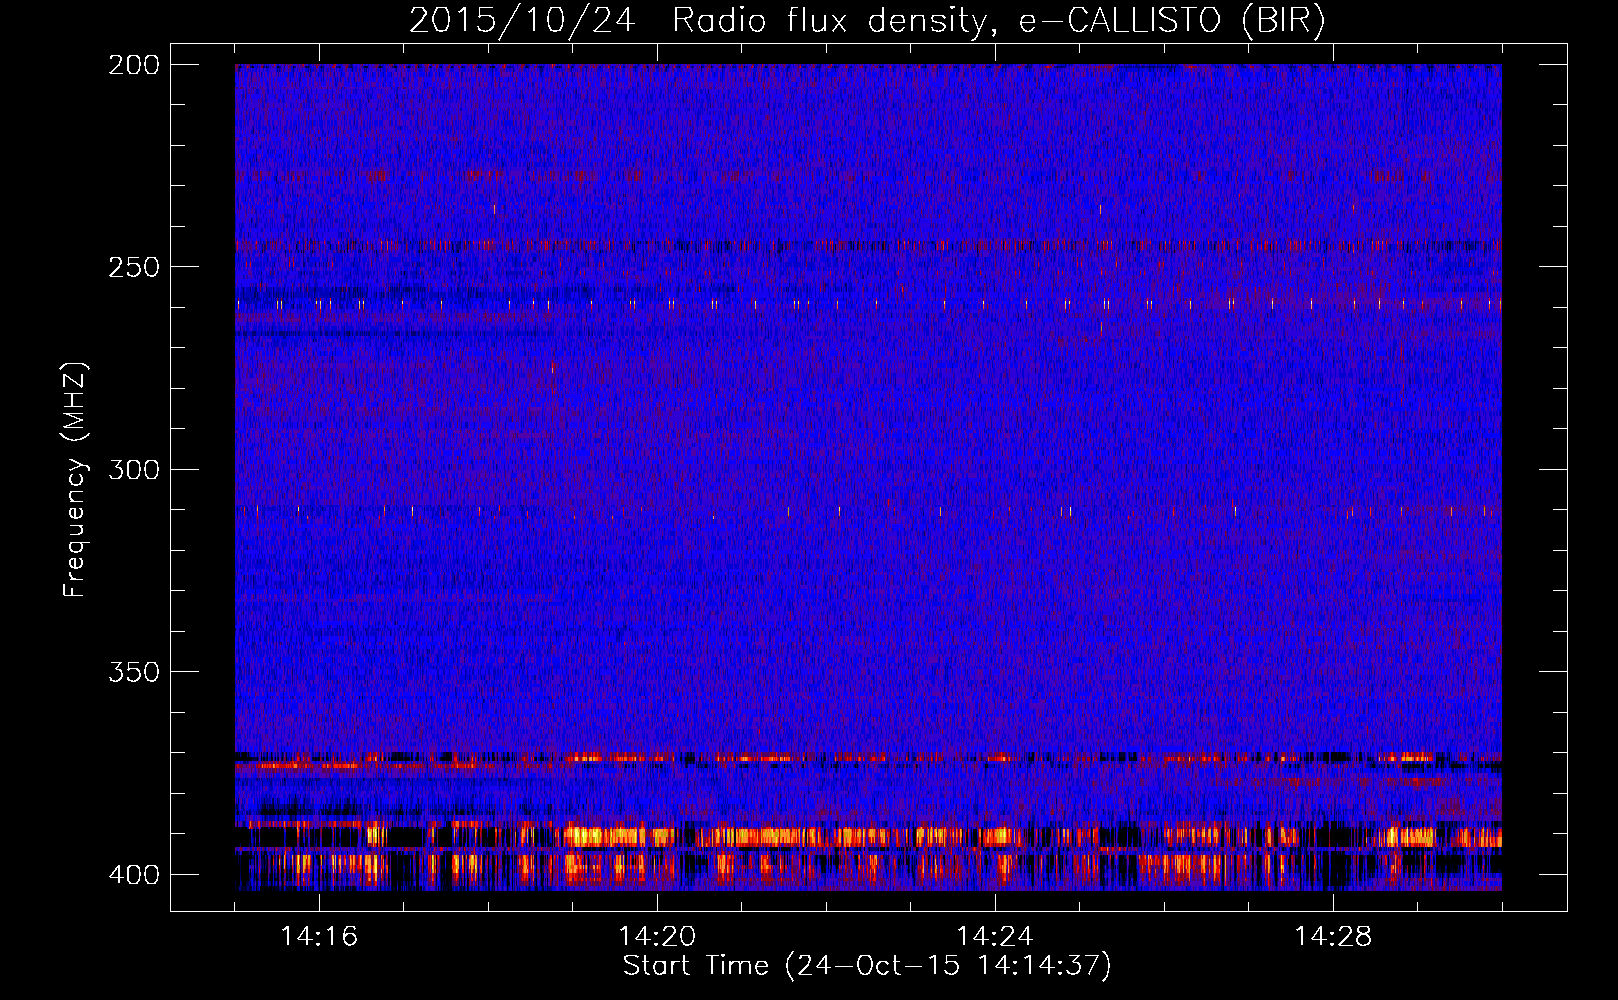Click the plot title 'Radio flux density, e-CALLISTO (BIR)'
This screenshot has width=1618, height=1000.
tap(999, 21)
